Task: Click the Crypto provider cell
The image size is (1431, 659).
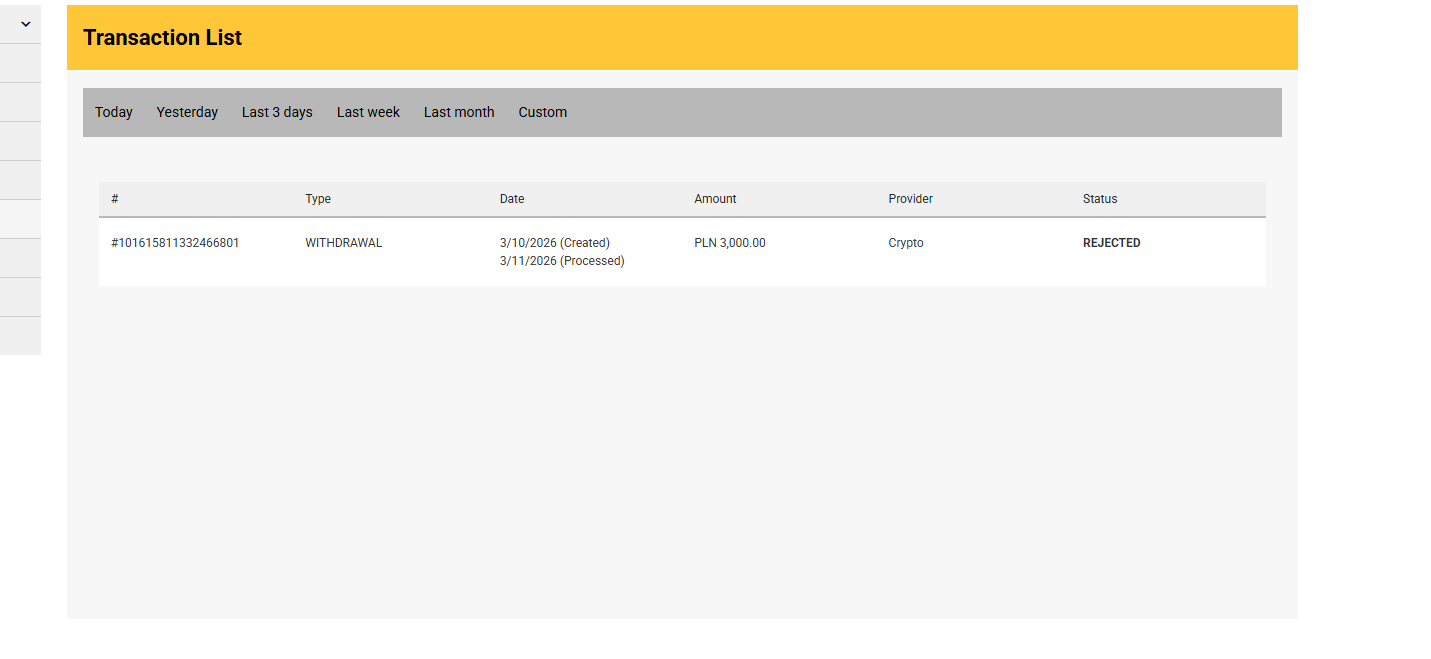Action: (906, 243)
